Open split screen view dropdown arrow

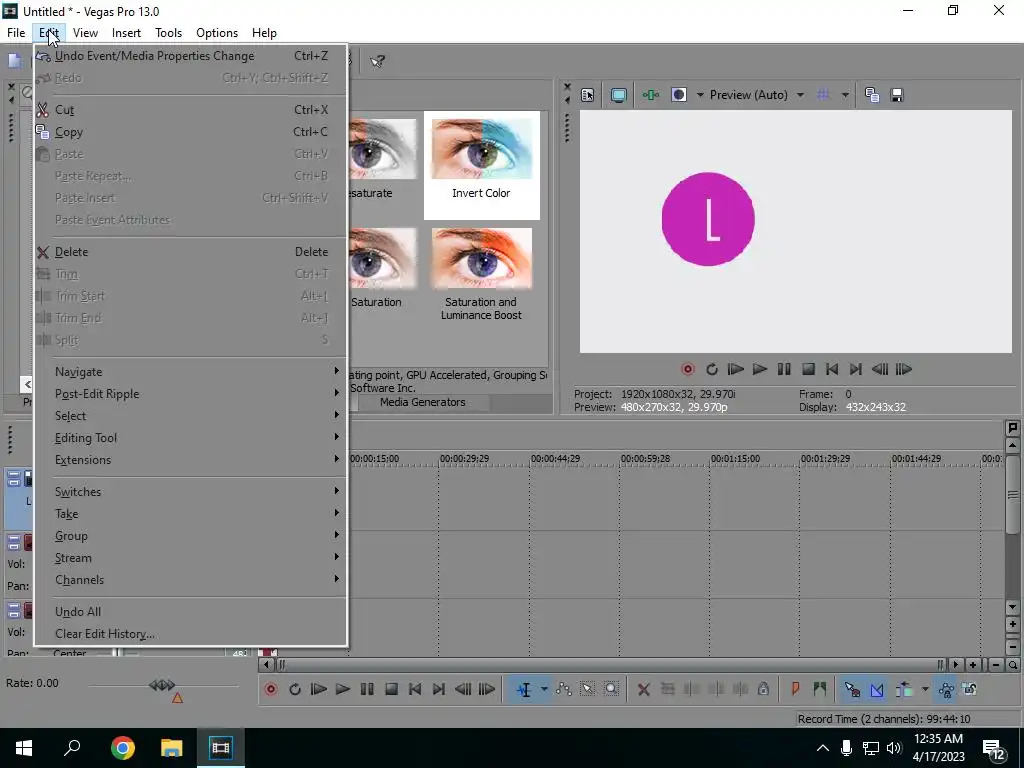click(700, 95)
